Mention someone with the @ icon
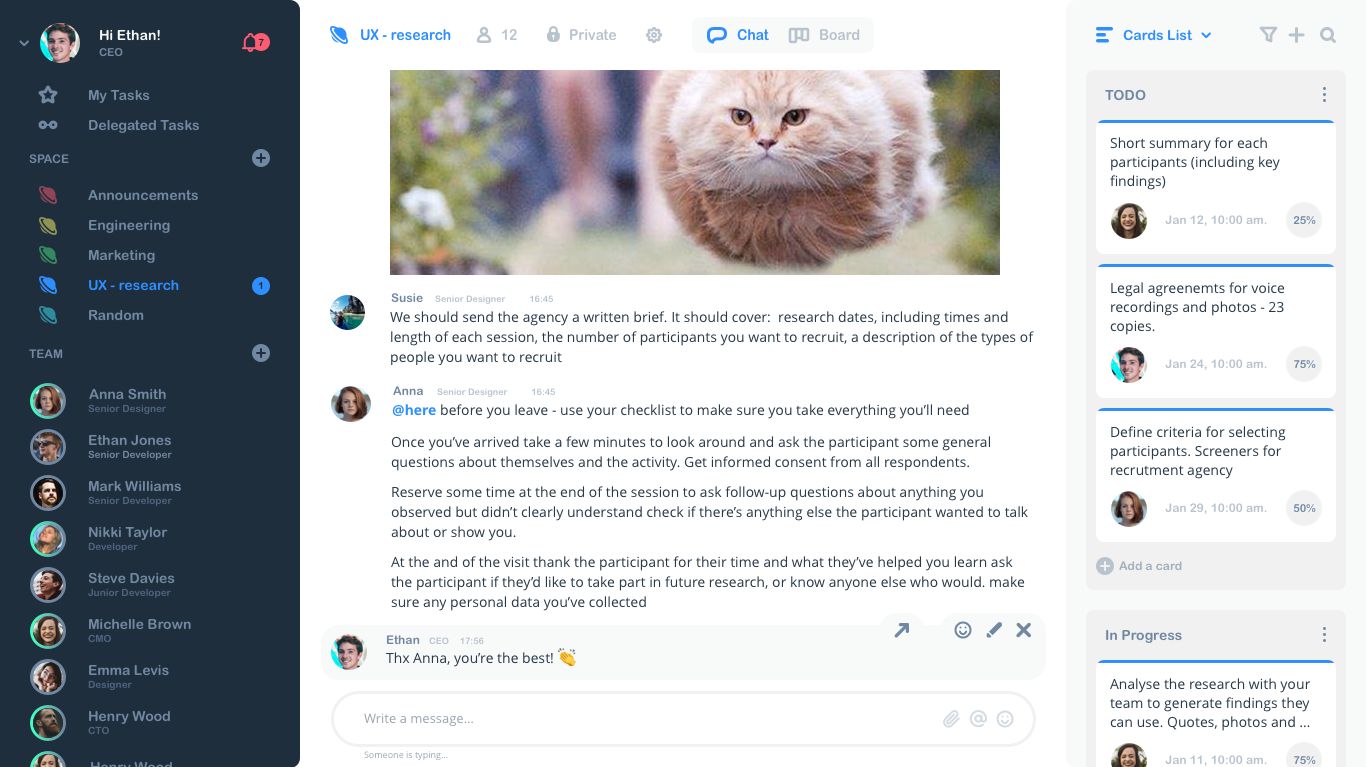Viewport: 1366px width, 767px height. point(978,718)
